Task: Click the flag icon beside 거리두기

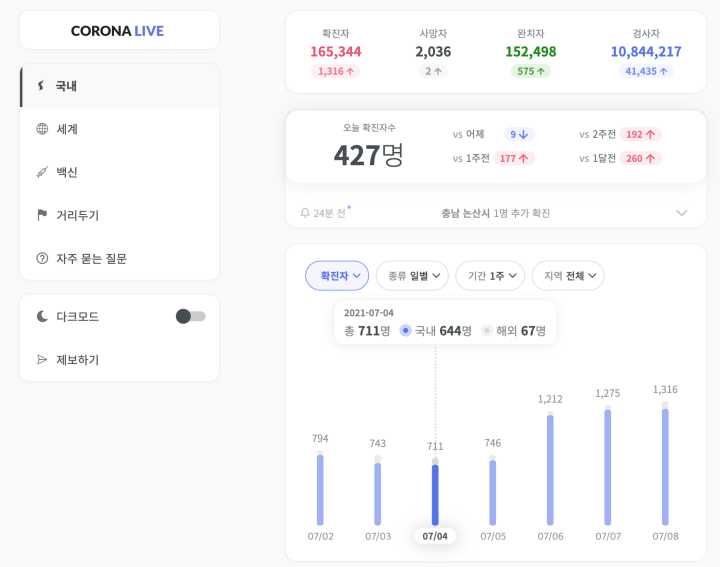Action: click(x=42, y=215)
